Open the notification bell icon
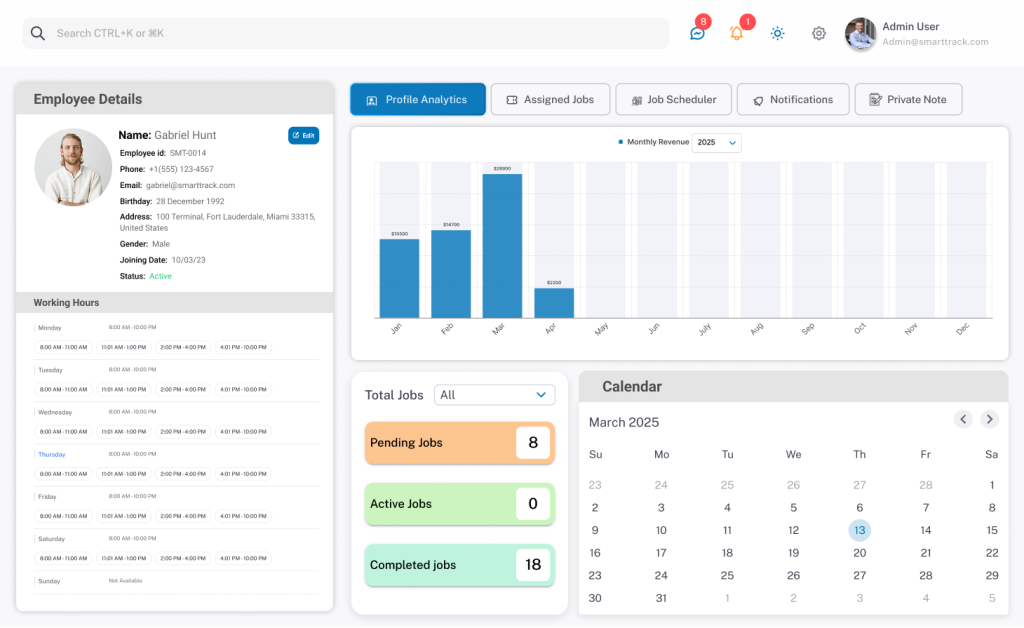The height and width of the screenshot is (628, 1024). tap(737, 33)
